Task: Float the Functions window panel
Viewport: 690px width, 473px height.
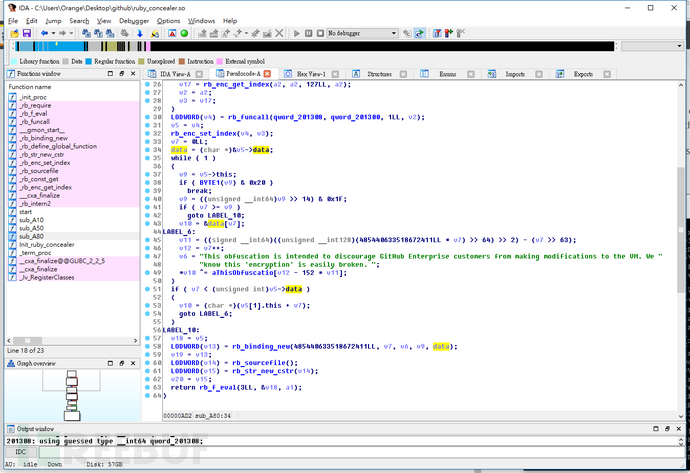Action: [122, 73]
